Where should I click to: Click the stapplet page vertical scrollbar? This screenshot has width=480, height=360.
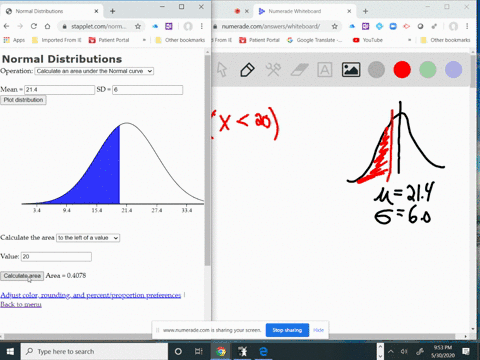tap(207, 160)
